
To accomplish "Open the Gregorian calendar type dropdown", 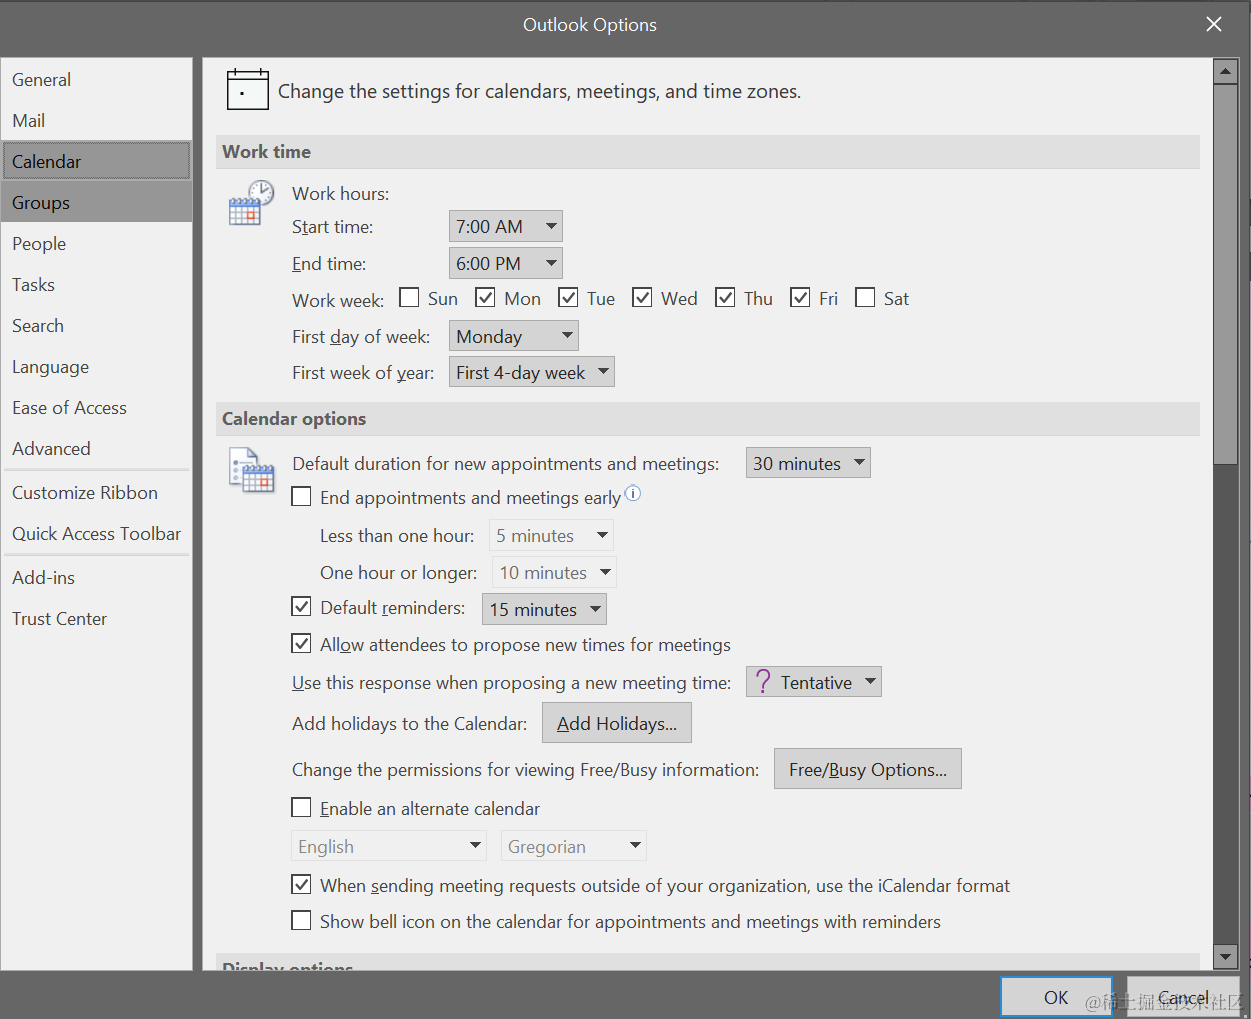I will point(574,846).
